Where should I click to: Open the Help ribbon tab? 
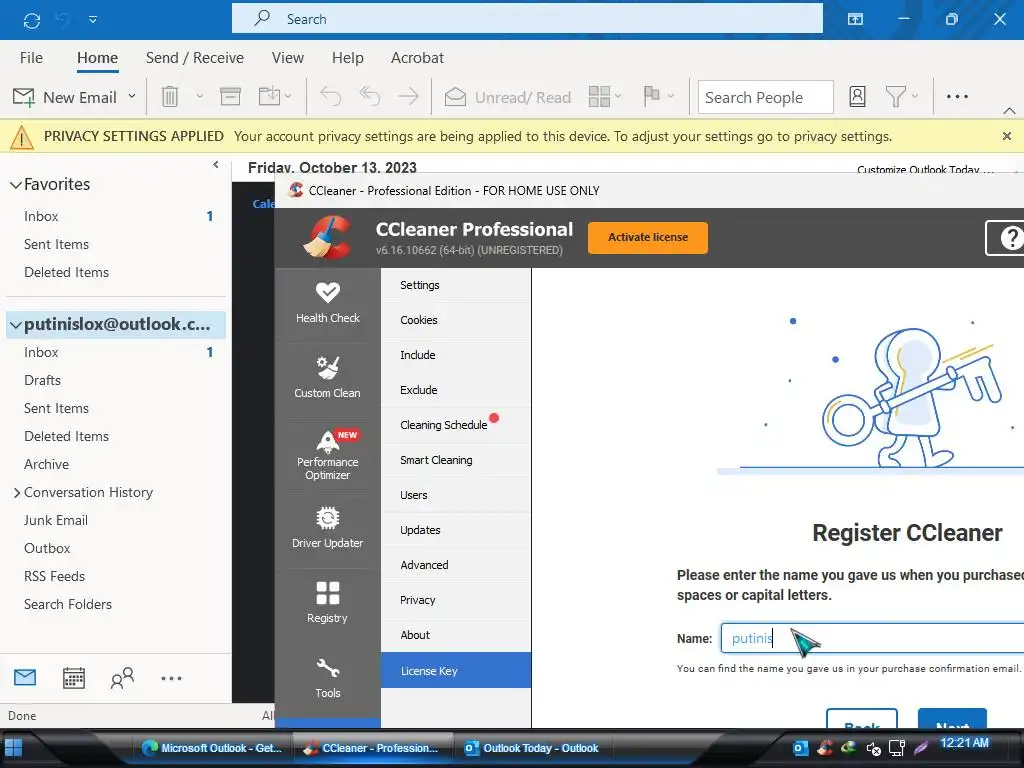pos(347,57)
